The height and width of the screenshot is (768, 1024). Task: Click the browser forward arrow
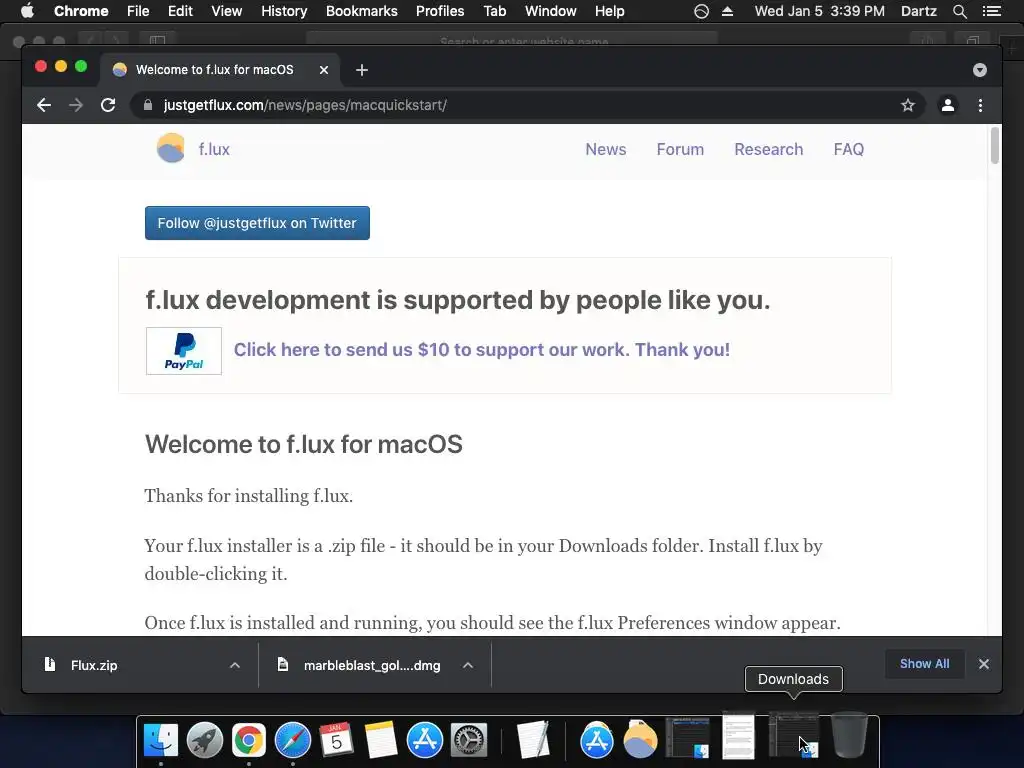(x=76, y=105)
